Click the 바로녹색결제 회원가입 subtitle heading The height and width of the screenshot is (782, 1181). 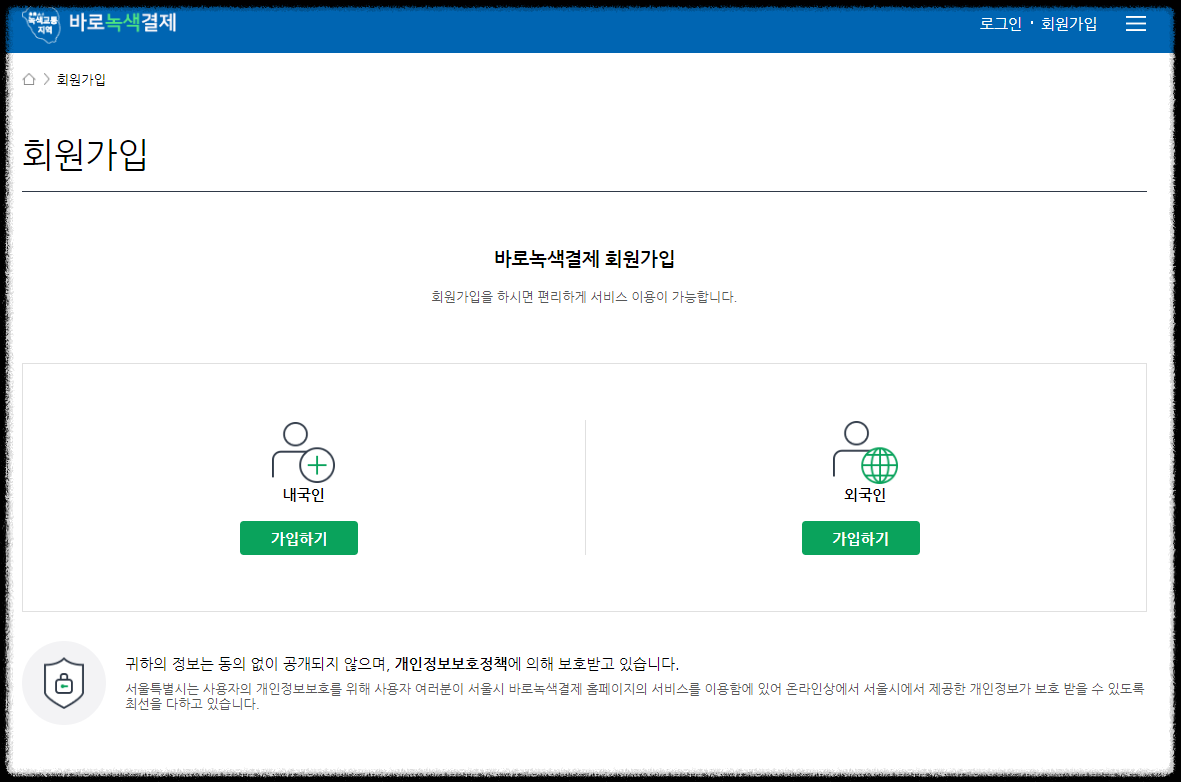tap(584, 258)
